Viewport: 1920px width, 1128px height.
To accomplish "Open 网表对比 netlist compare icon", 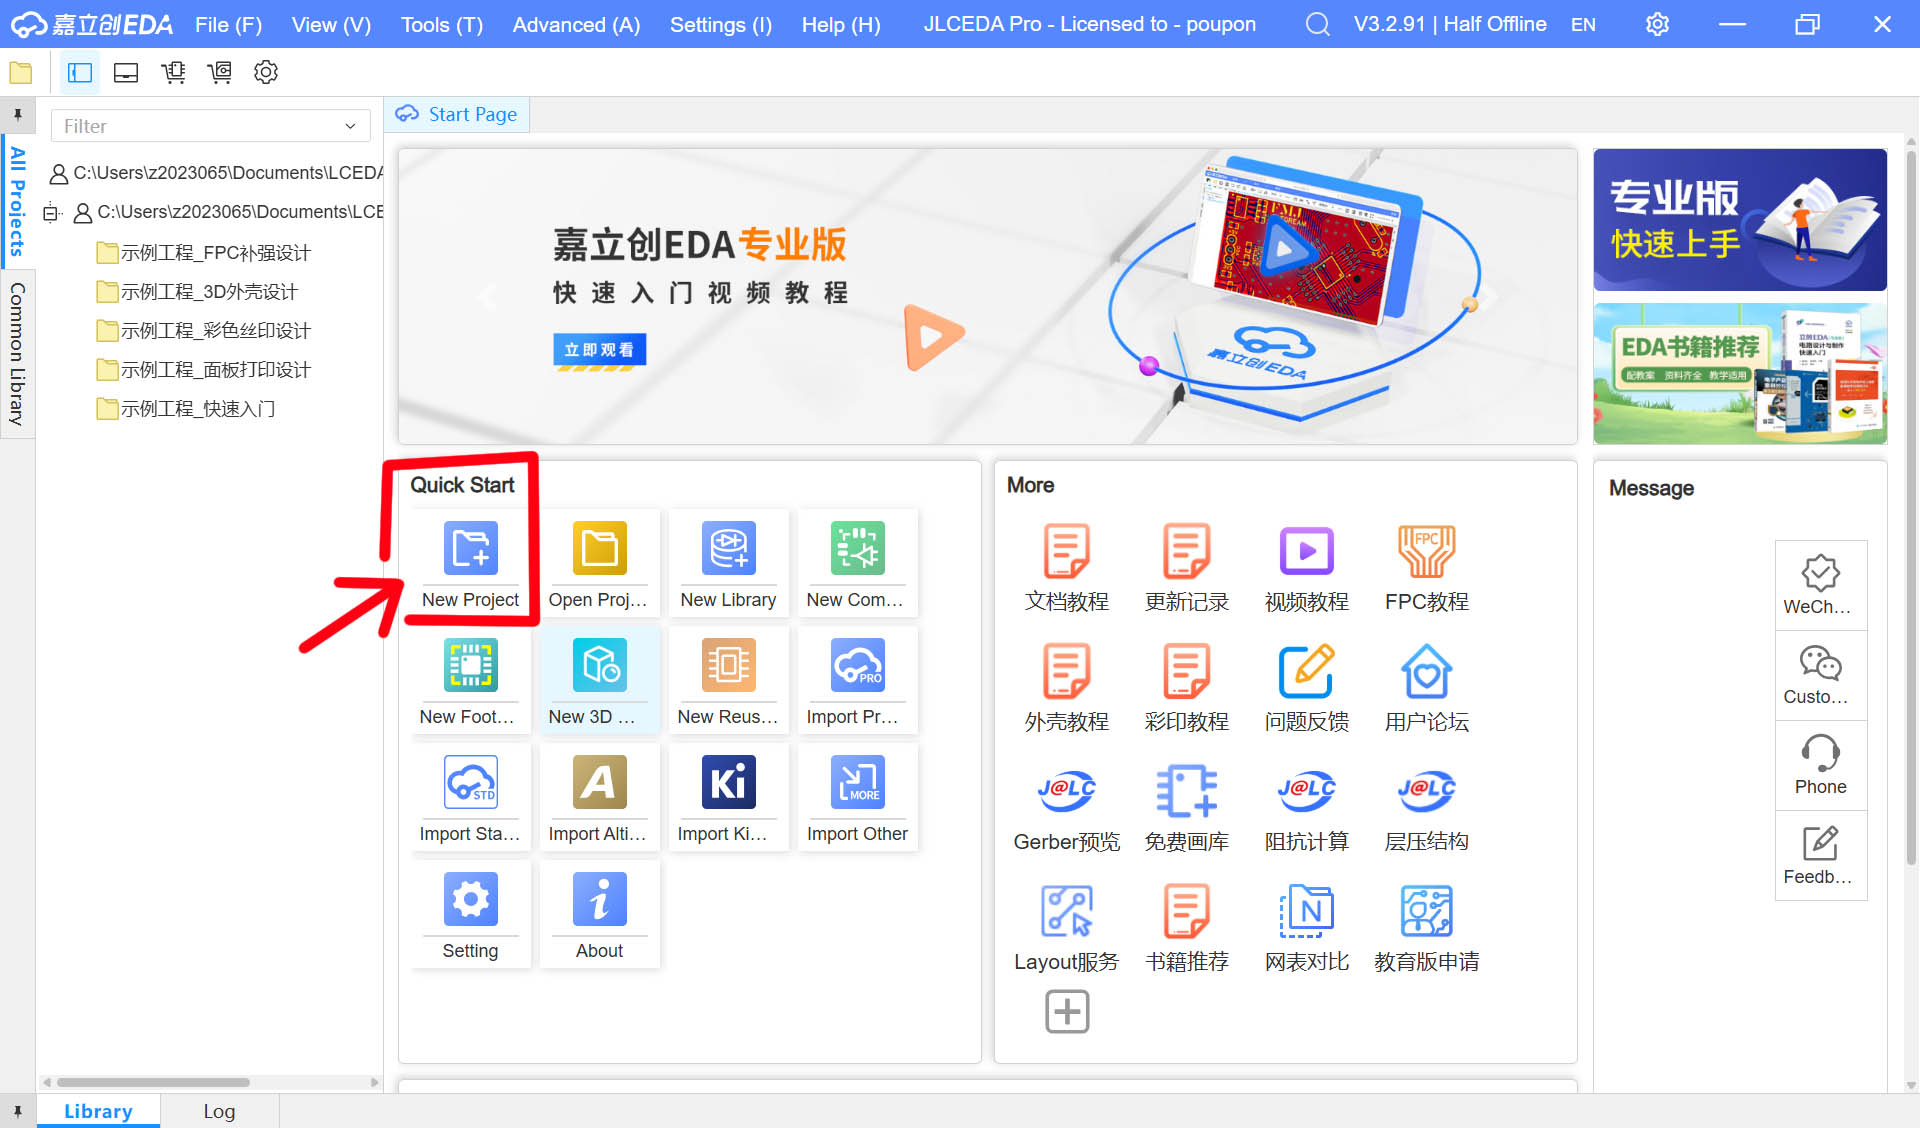I will pyautogui.click(x=1306, y=912).
